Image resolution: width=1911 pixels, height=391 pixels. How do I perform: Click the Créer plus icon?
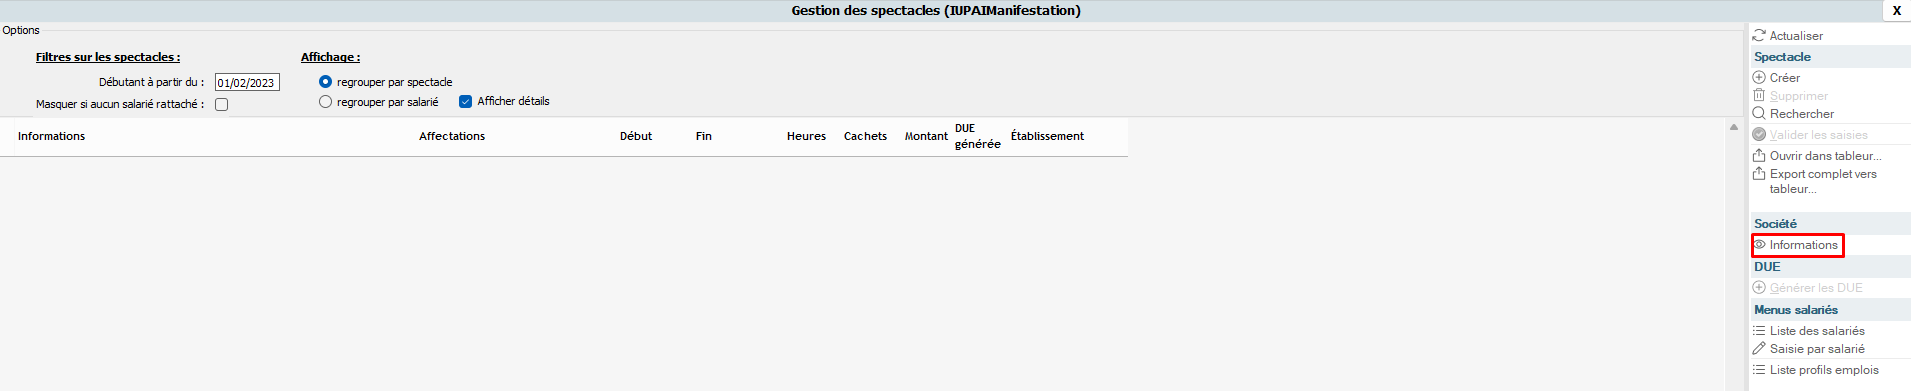click(x=1759, y=77)
